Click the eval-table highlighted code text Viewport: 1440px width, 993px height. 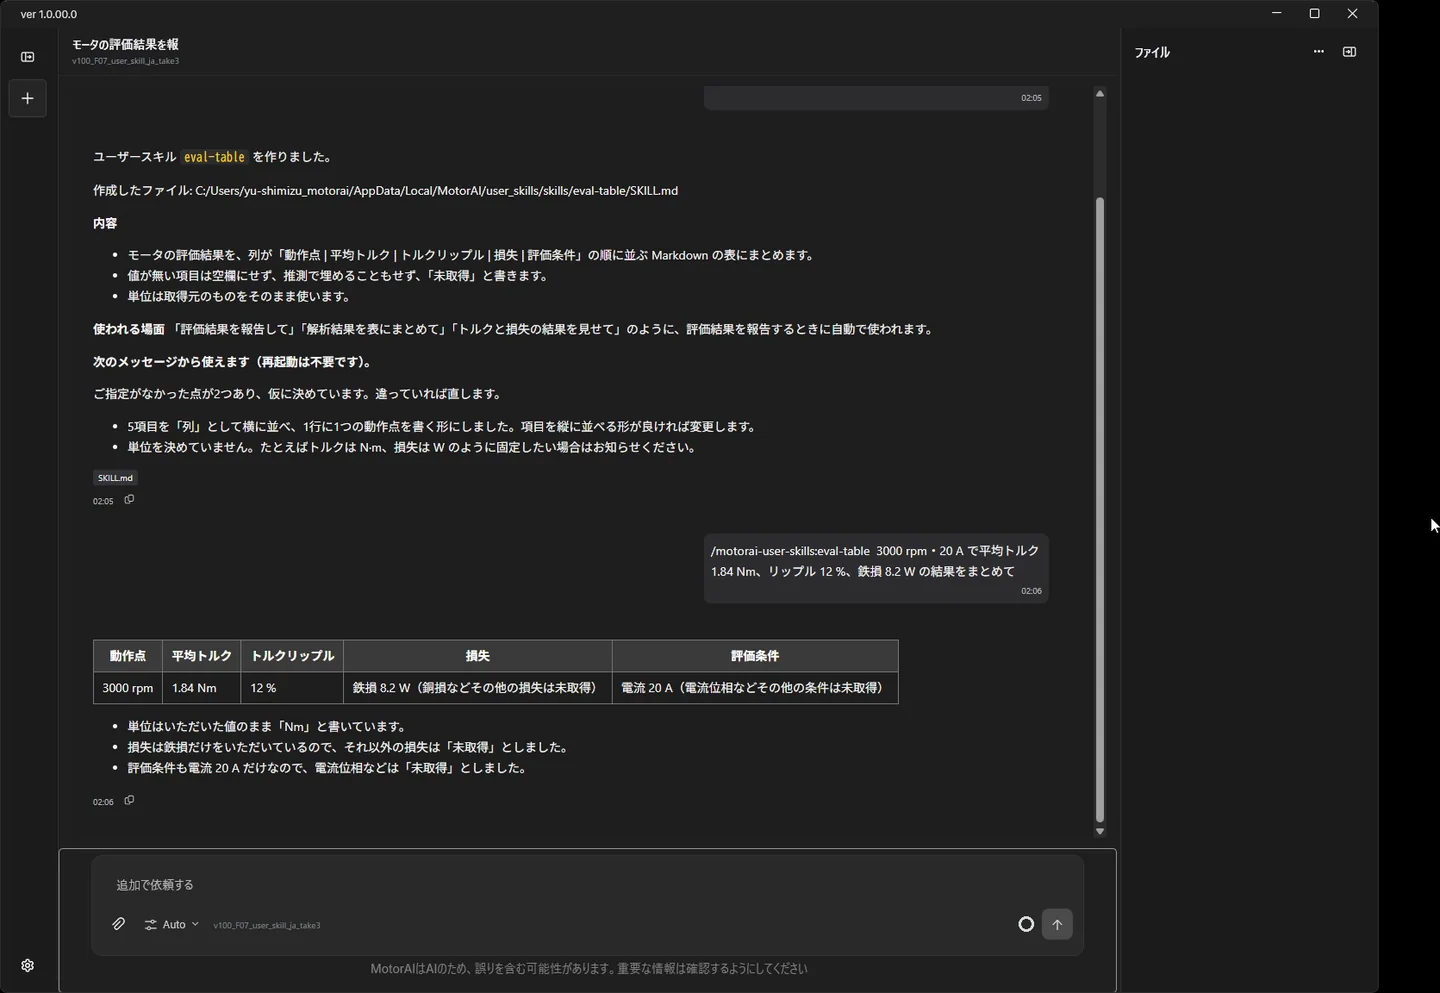pos(214,157)
